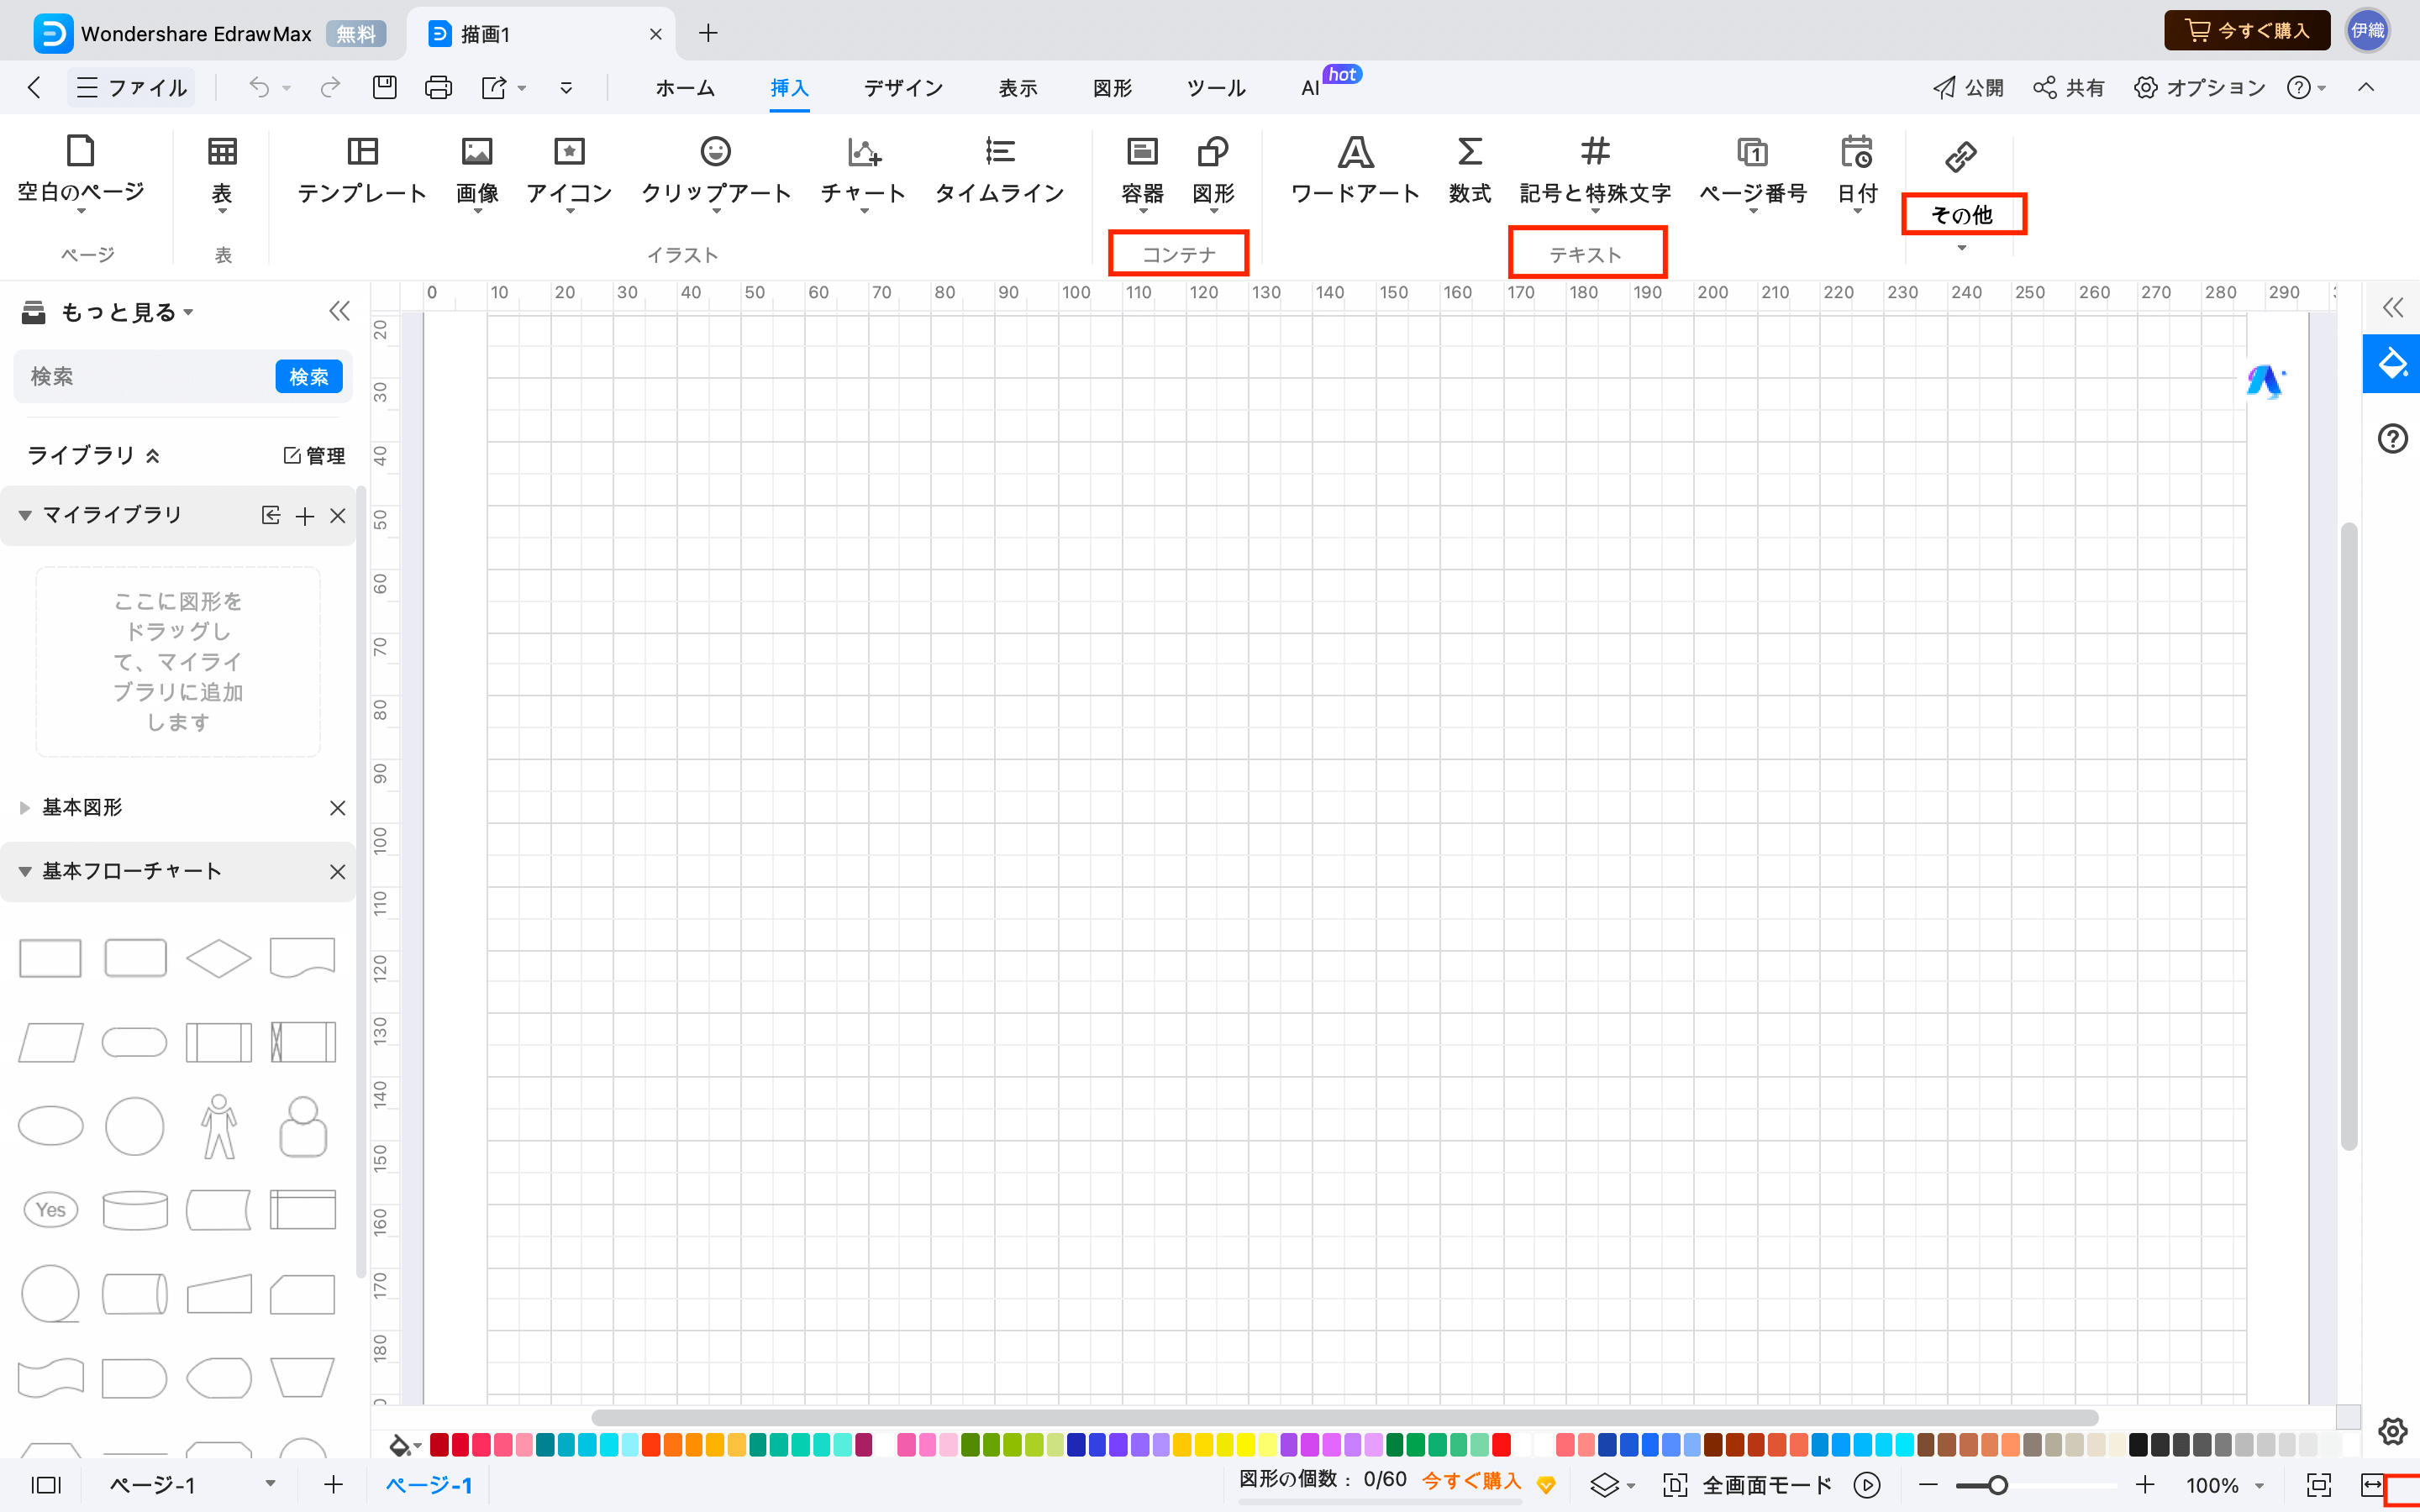Click the zoom slider handle
Viewport: 2420px width, 1512px height.
(1997, 1485)
